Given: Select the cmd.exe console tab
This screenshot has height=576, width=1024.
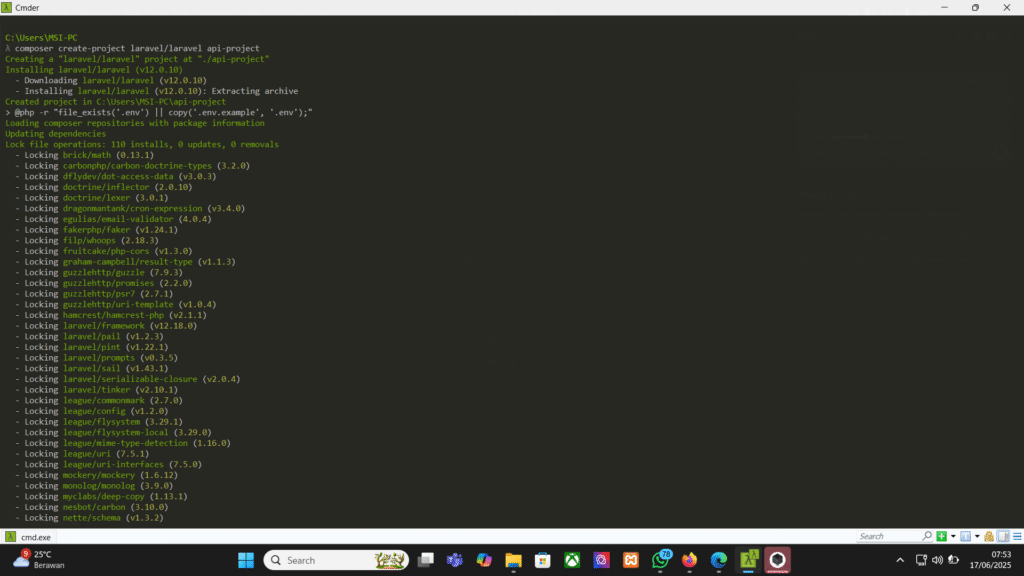Looking at the screenshot, I should (36, 537).
